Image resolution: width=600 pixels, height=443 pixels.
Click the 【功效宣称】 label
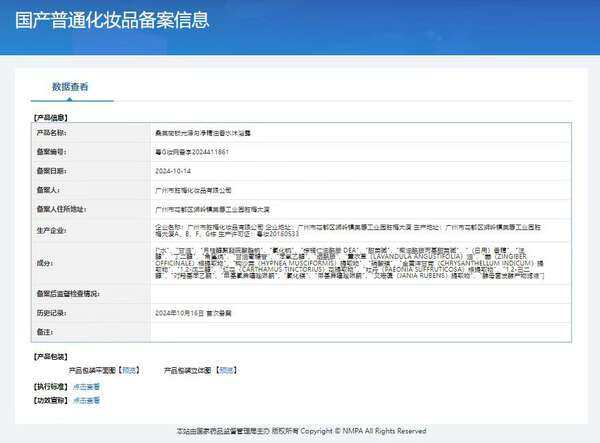[51, 401]
